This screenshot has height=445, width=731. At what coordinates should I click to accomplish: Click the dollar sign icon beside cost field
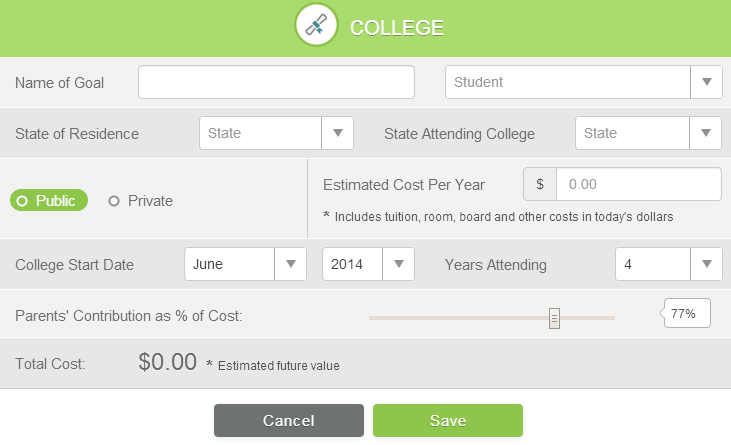pos(540,184)
